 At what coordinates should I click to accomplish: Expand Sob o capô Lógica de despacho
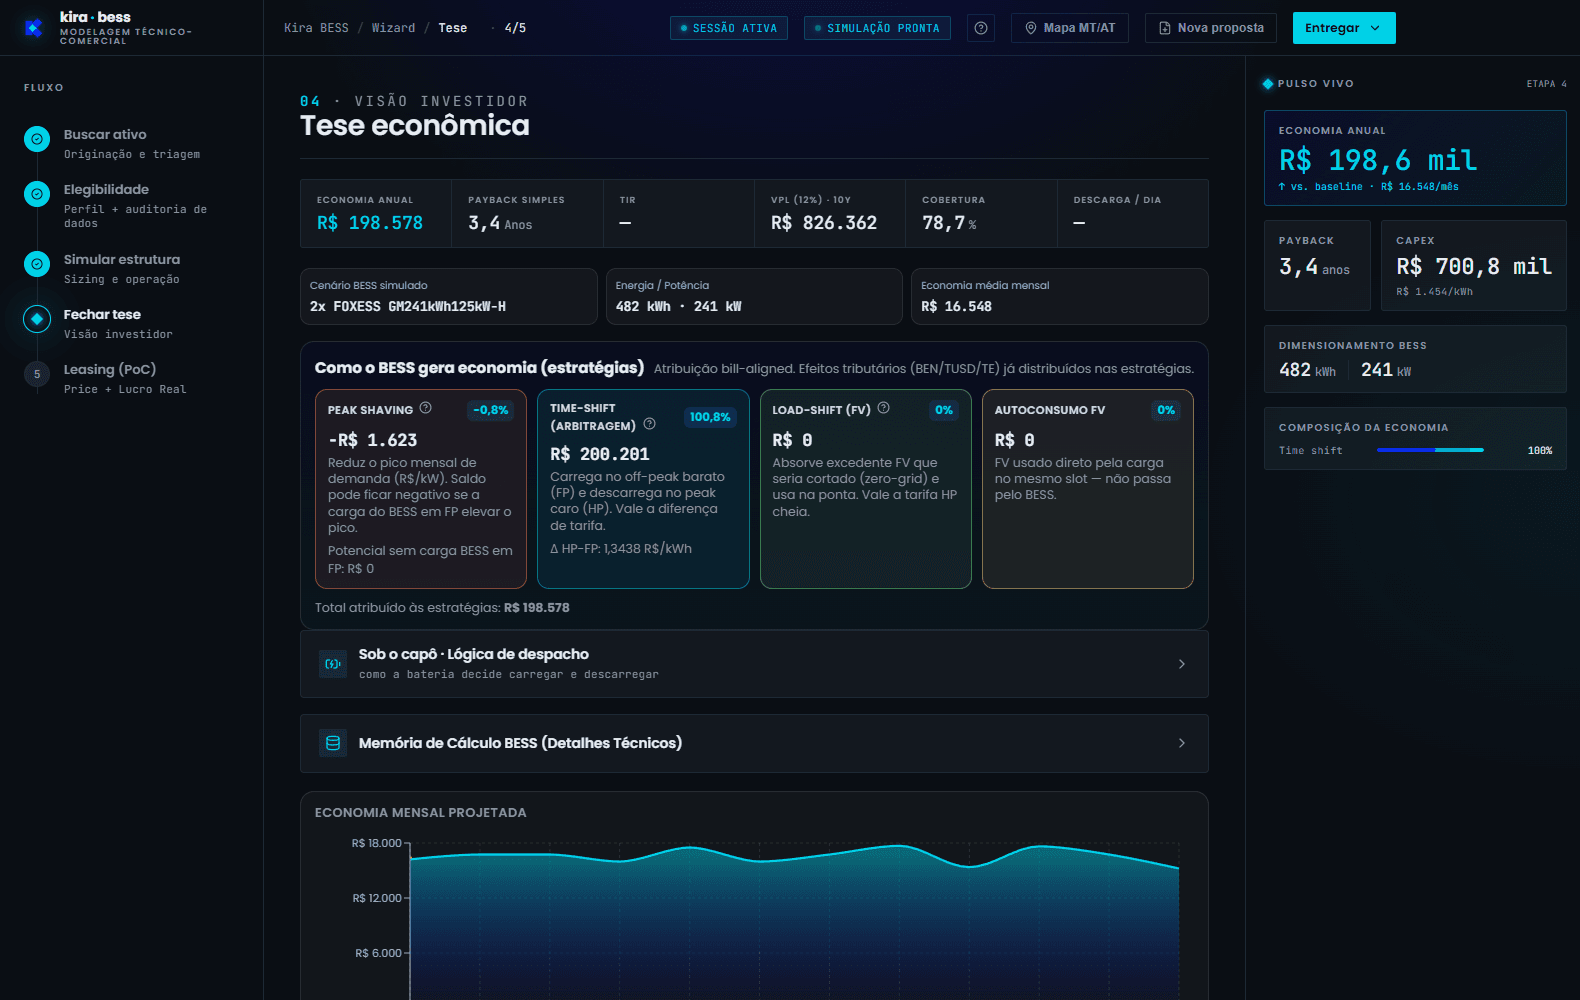point(754,664)
